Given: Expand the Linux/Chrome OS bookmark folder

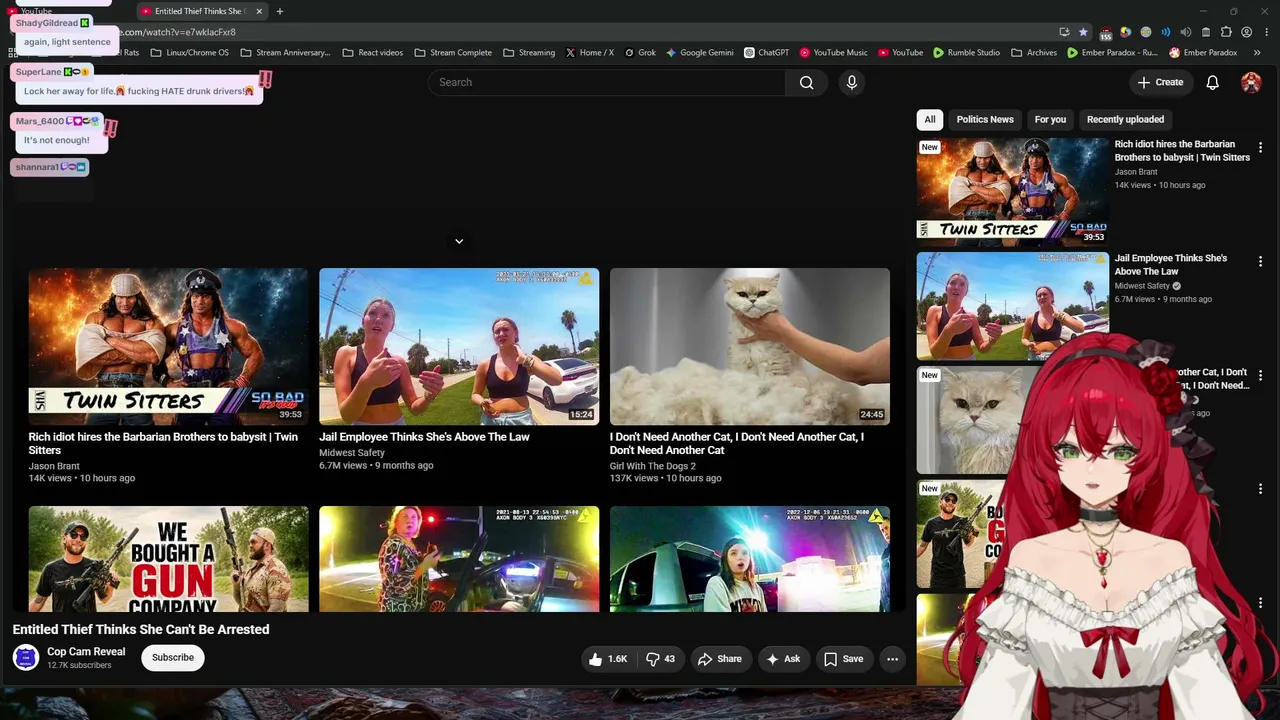Looking at the screenshot, I should coord(189,52).
